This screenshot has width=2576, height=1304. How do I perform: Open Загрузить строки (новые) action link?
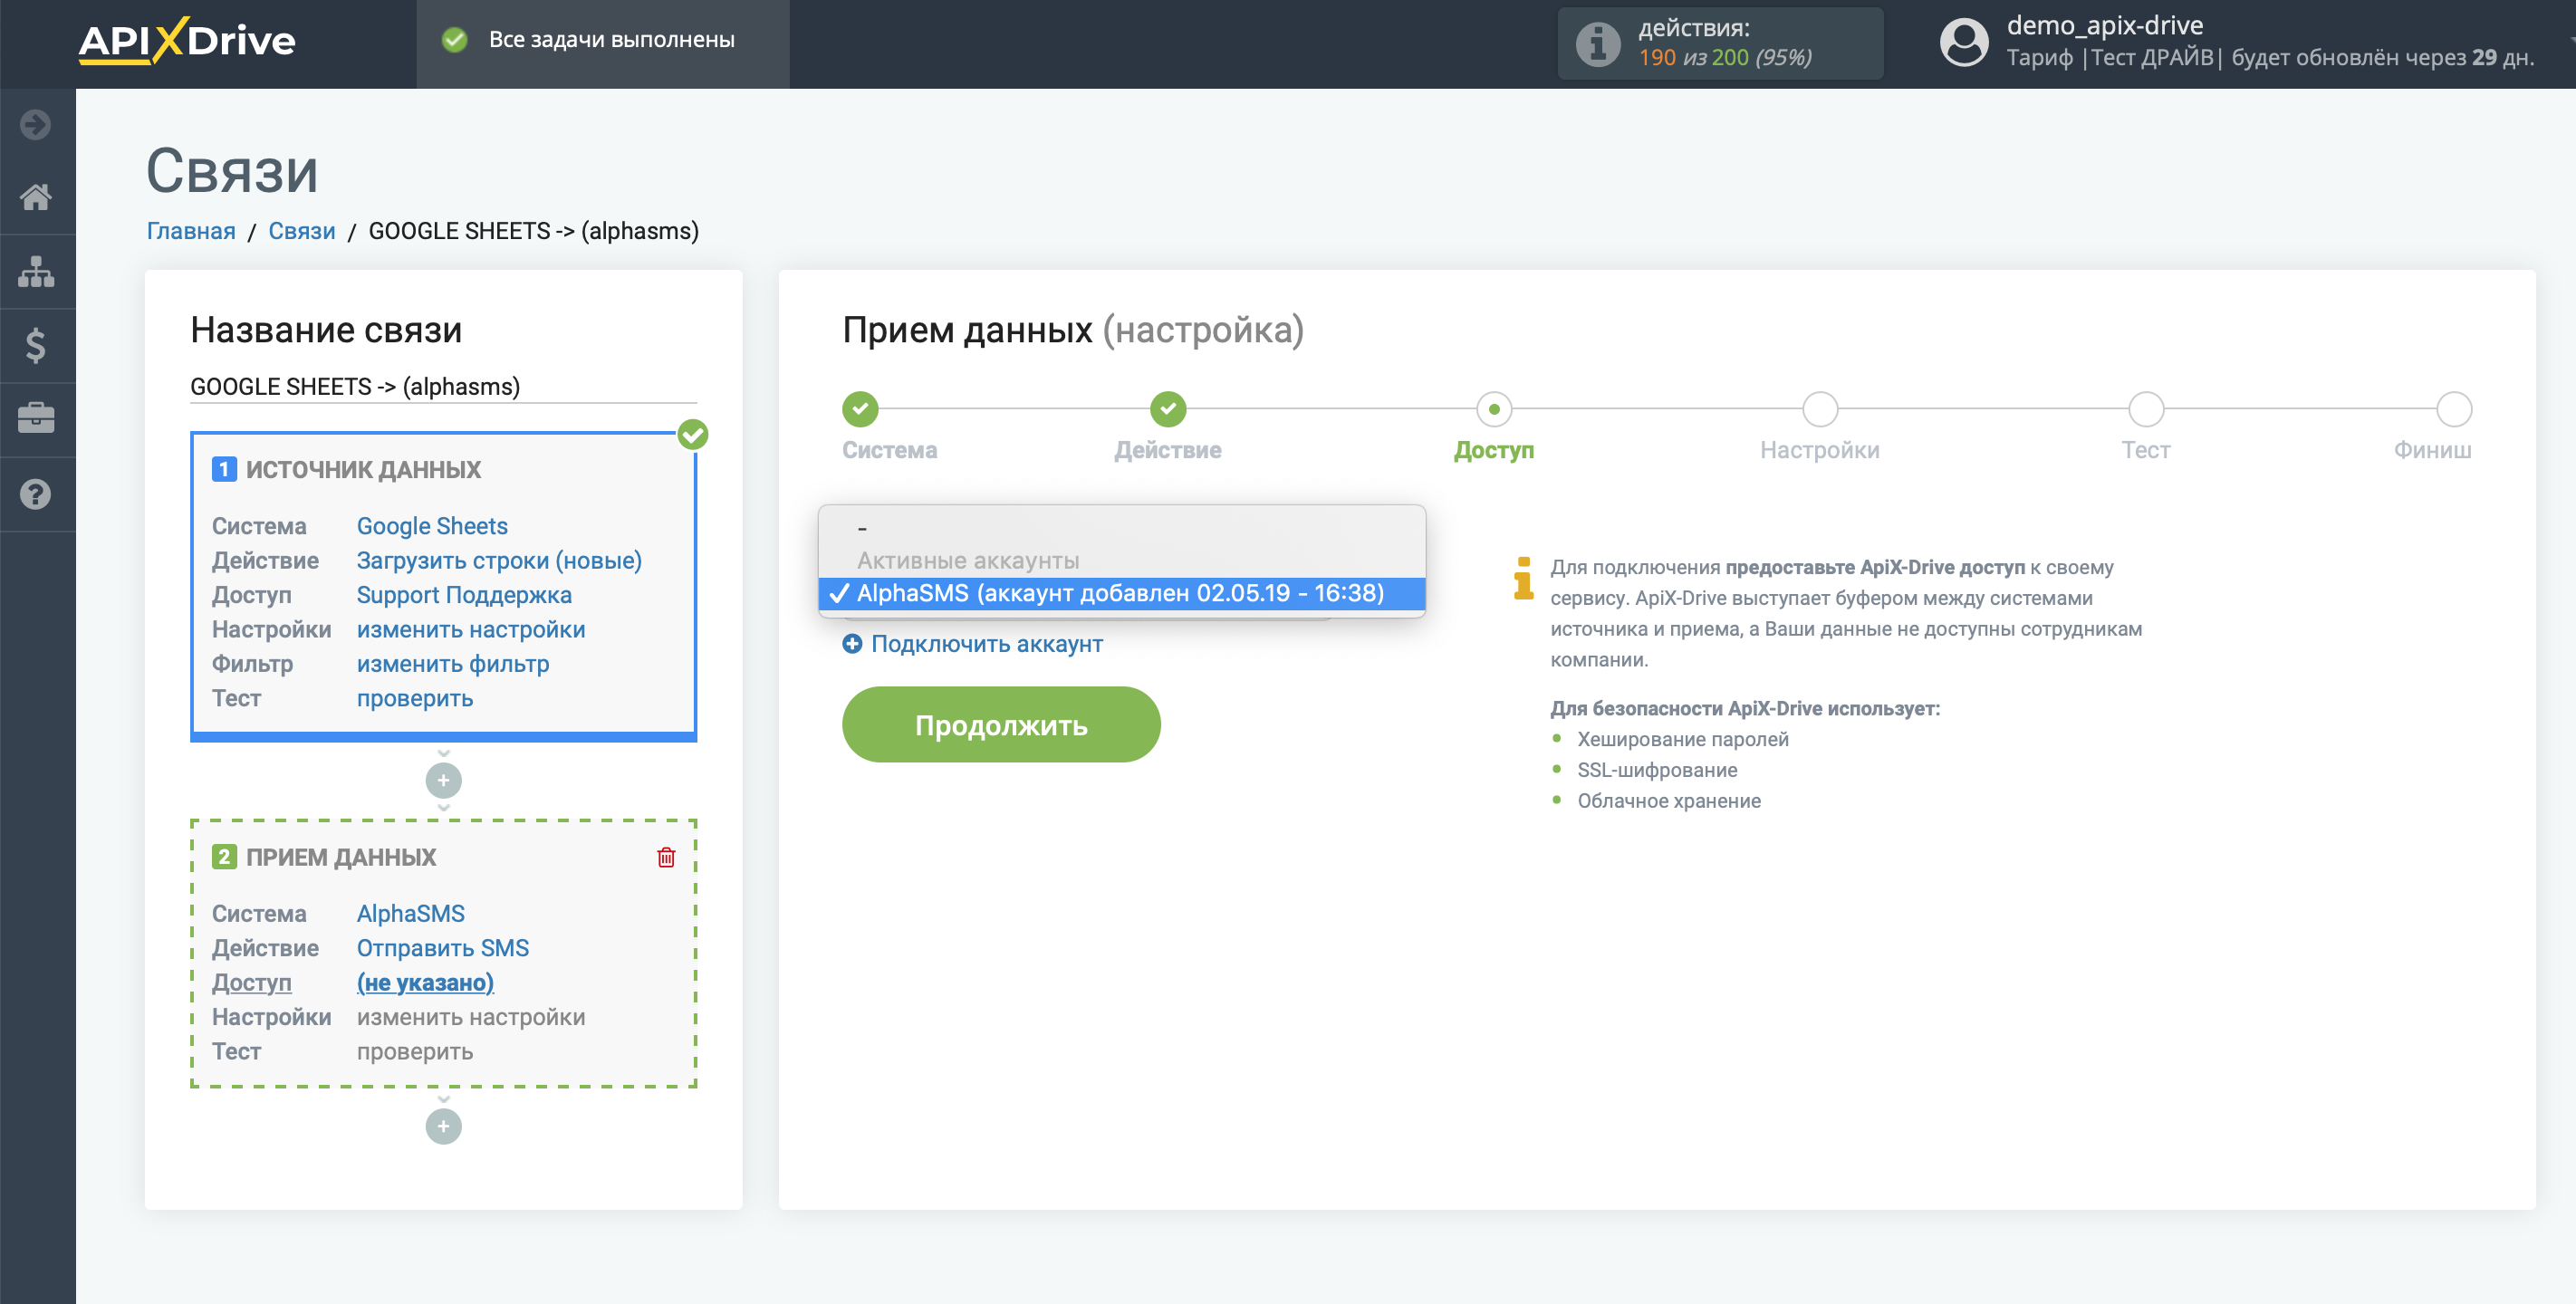tap(499, 560)
